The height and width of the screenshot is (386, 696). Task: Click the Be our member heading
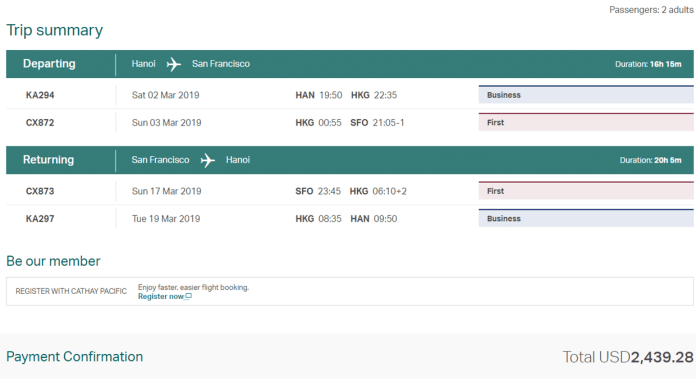[x=53, y=261]
